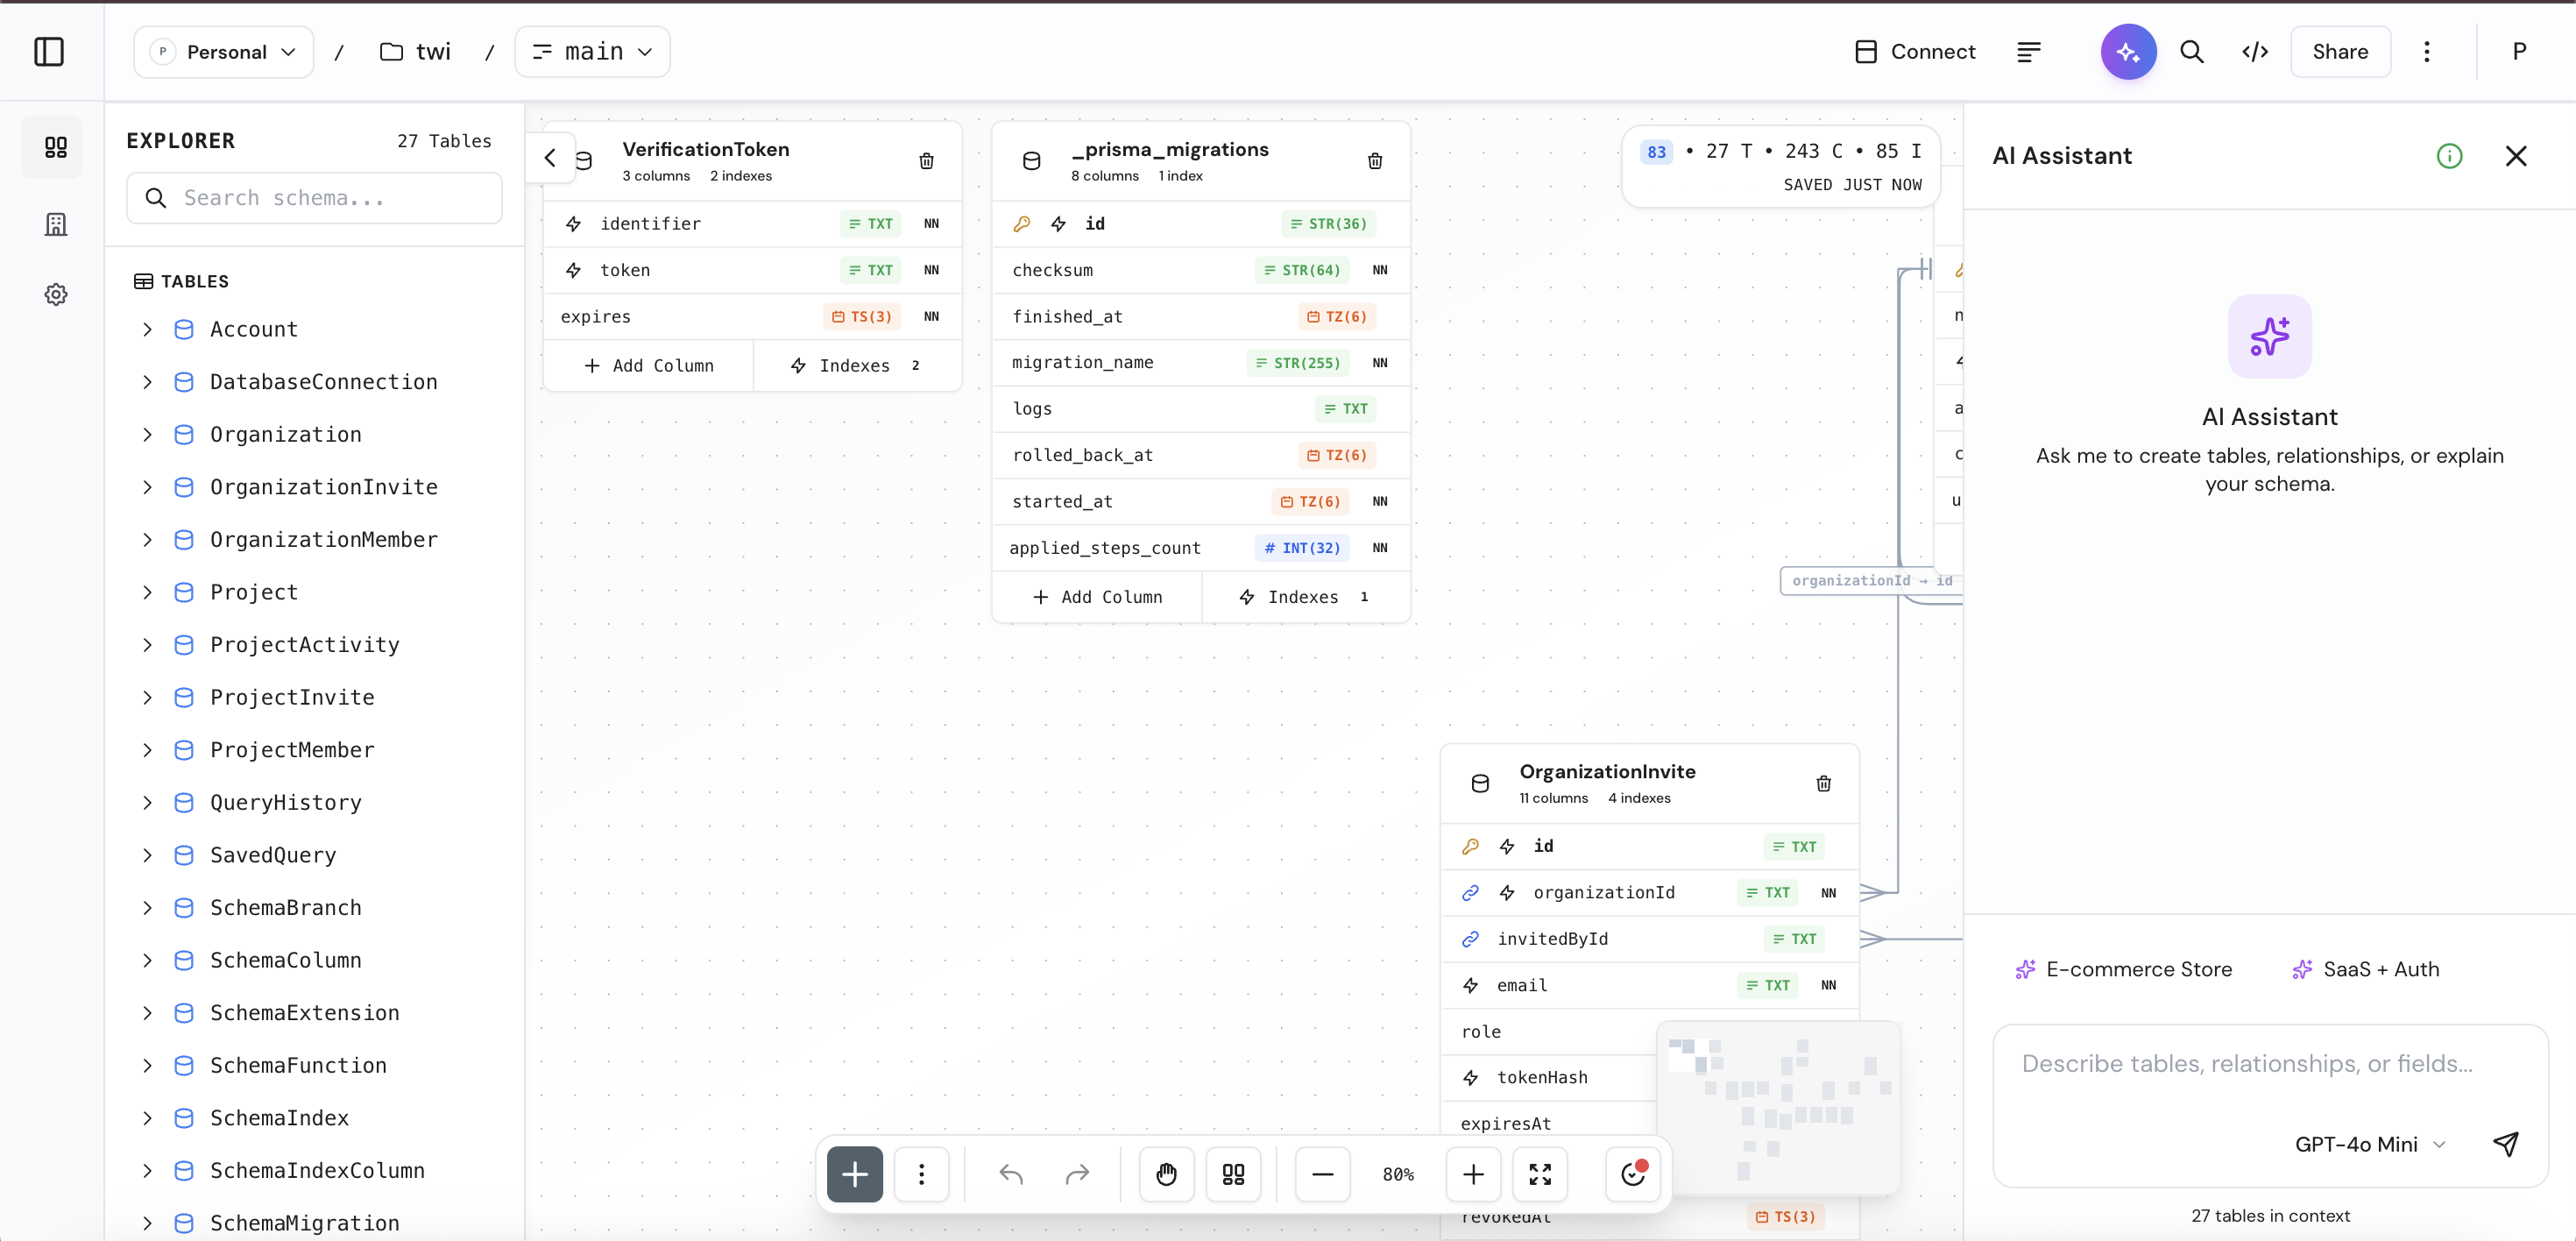Select the SaaS + Auth suggestion

point(2366,969)
